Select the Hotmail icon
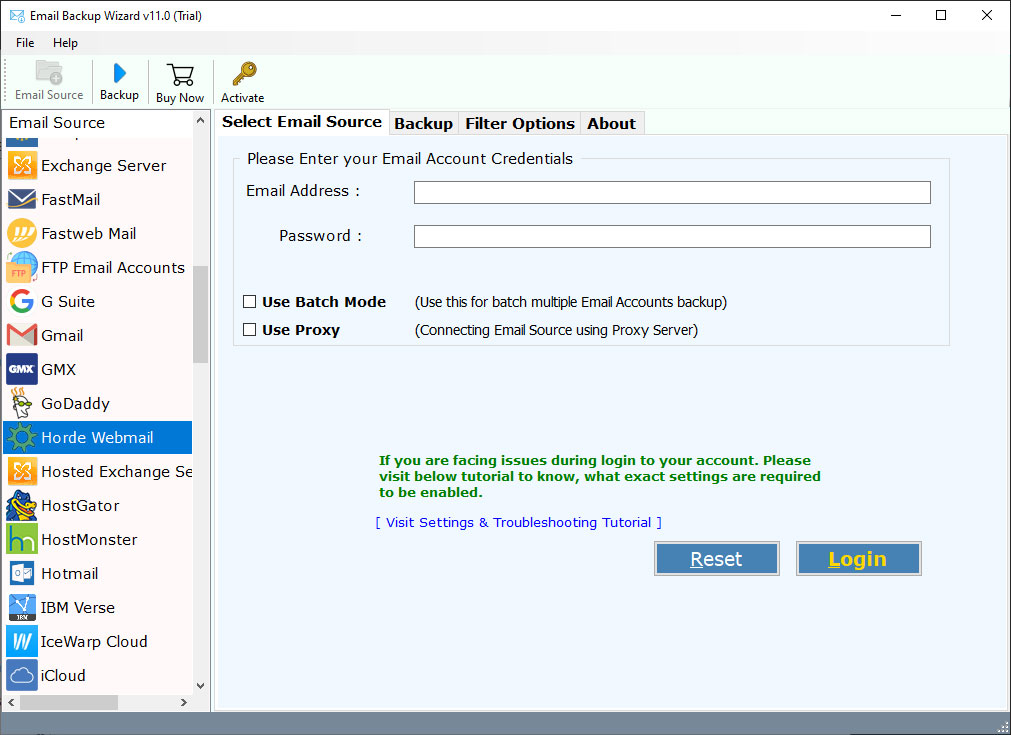Image resolution: width=1011 pixels, height=735 pixels. click(22, 574)
